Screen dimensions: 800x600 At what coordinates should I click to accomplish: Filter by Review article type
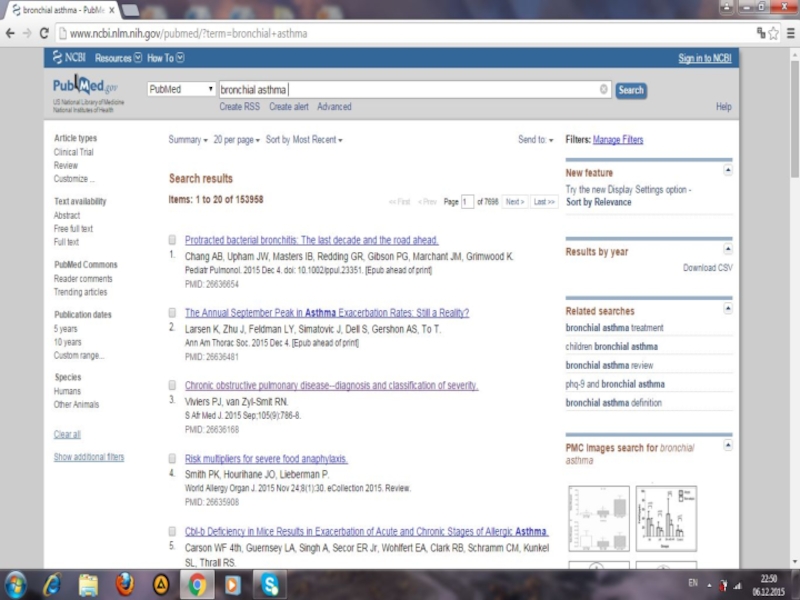[66, 165]
